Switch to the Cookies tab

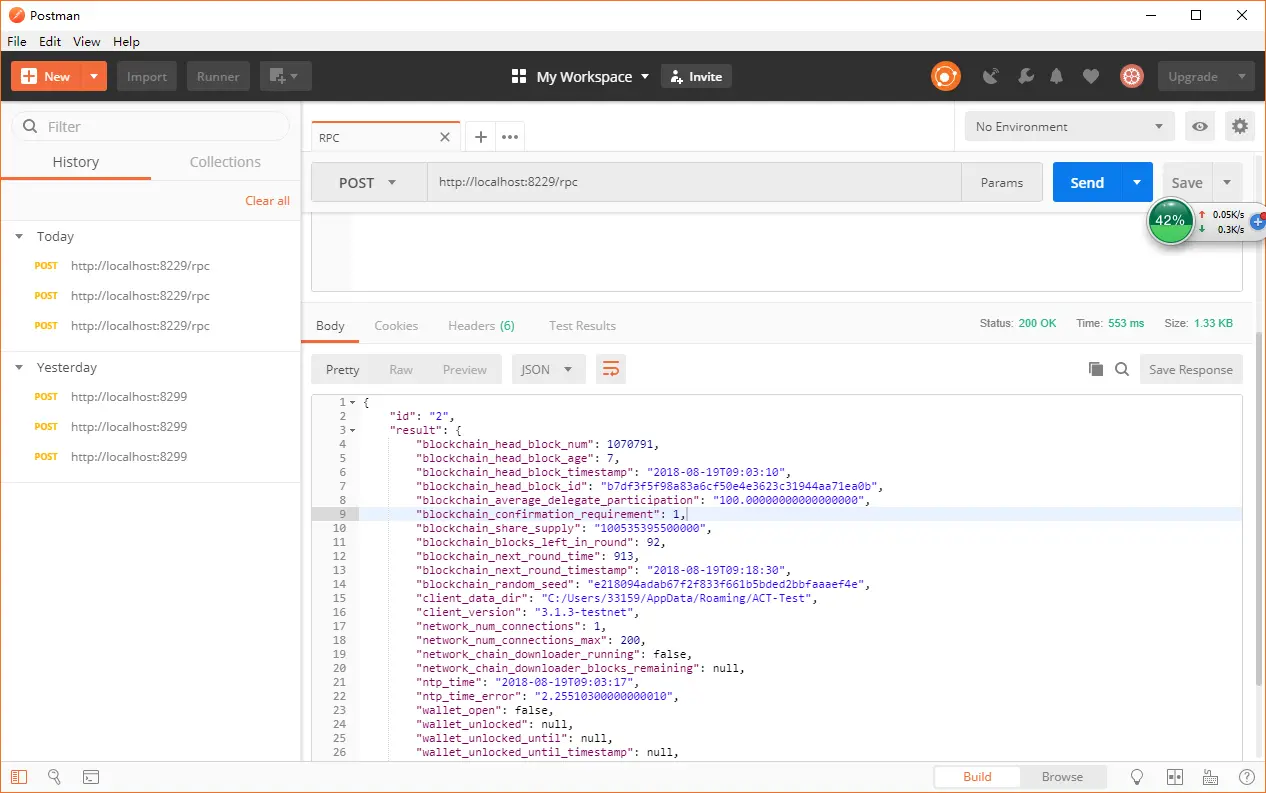[x=396, y=325]
